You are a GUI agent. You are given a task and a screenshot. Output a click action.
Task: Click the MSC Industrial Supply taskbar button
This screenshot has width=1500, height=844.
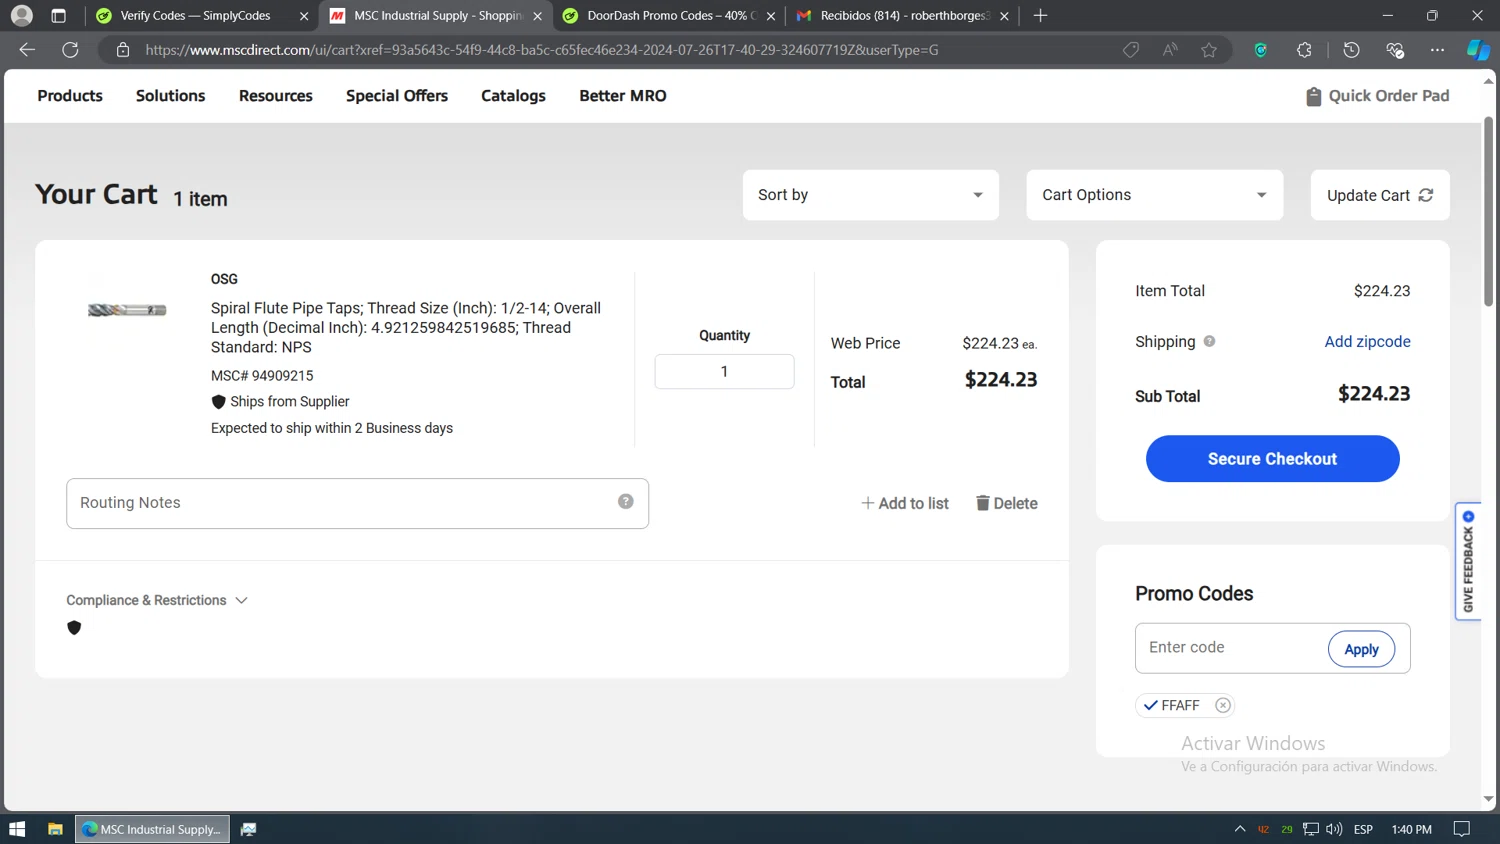coord(152,829)
